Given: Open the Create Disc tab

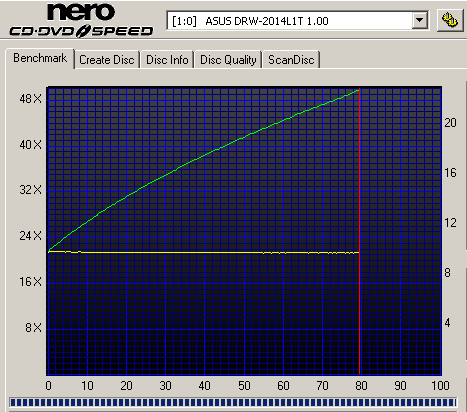Looking at the screenshot, I should [x=107, y=60].
